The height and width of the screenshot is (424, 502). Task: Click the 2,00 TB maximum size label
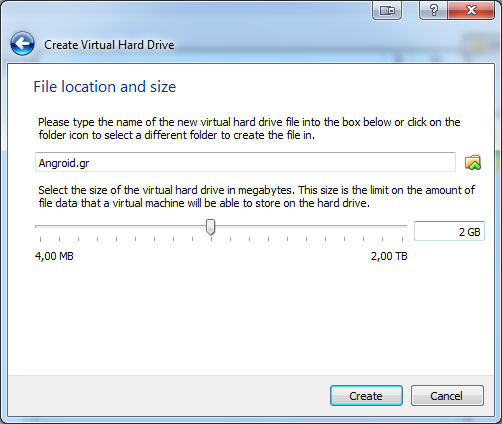389,256
